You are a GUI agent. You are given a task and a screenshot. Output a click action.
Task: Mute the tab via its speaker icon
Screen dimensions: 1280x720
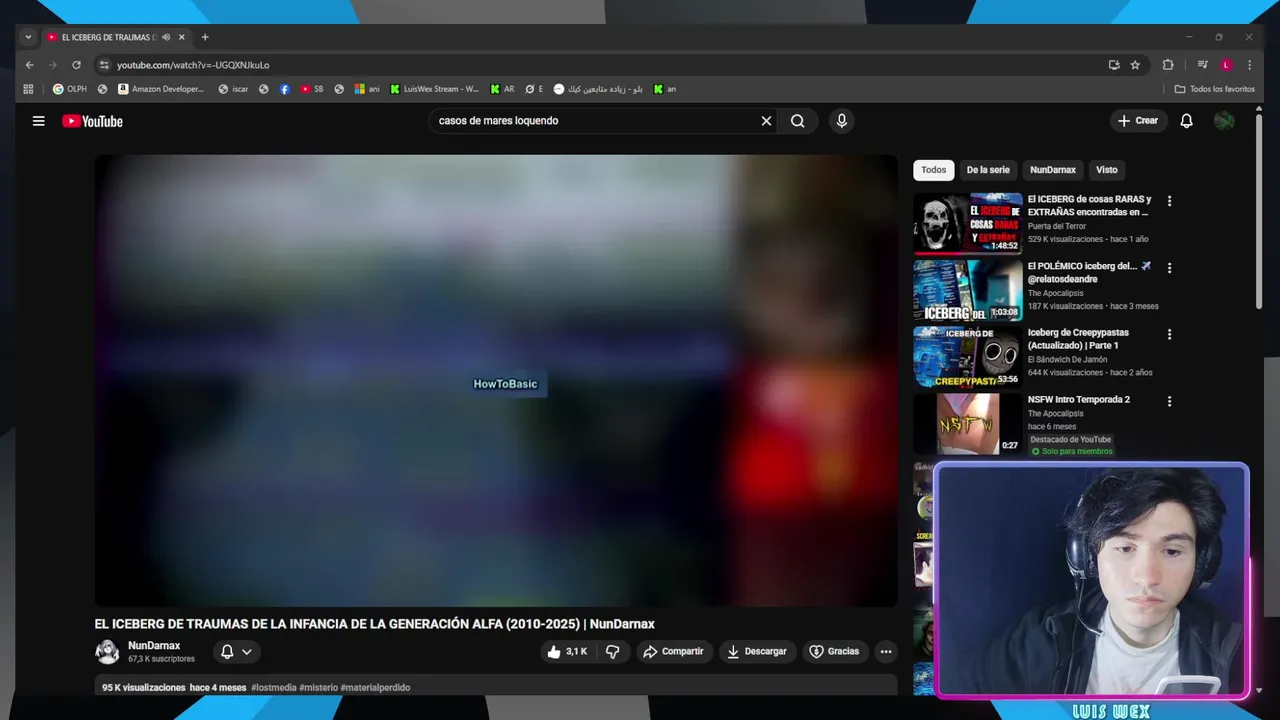click(166, 37)
